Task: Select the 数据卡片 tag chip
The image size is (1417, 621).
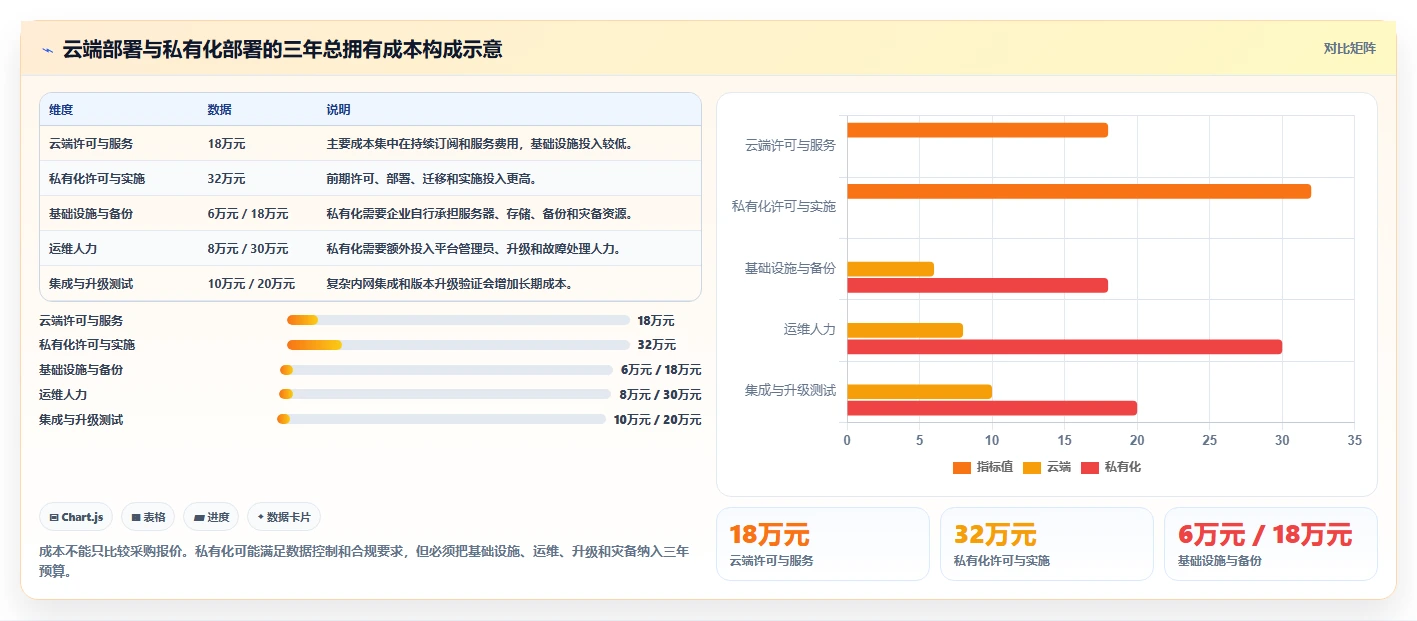Action: 284,517
